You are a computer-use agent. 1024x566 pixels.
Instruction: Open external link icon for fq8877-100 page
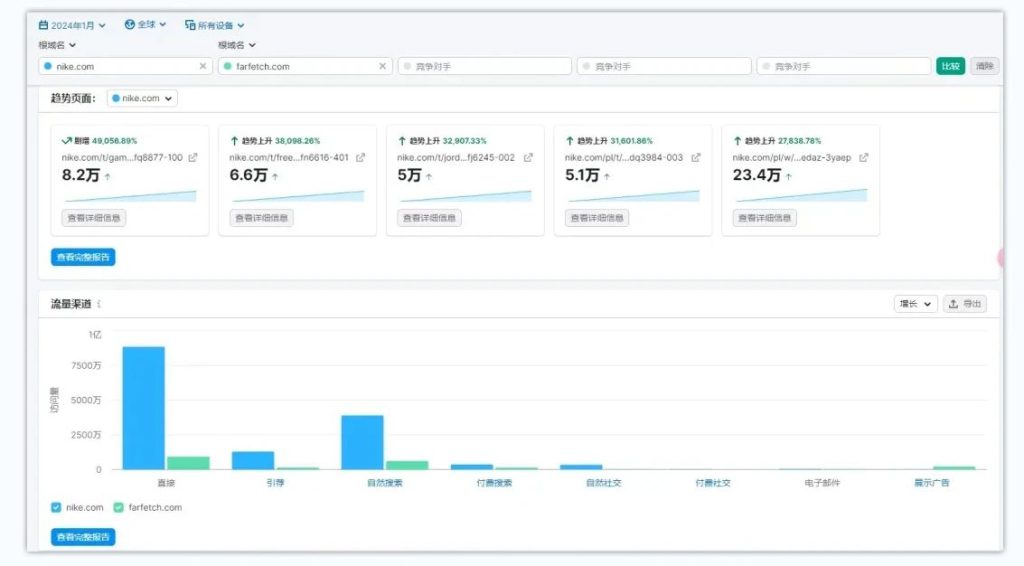pyautogui.click(x=193, y=157)
